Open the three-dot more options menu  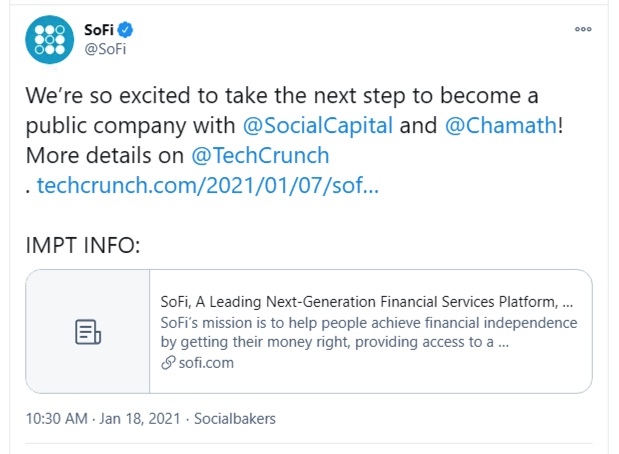(x=583, y=29)
